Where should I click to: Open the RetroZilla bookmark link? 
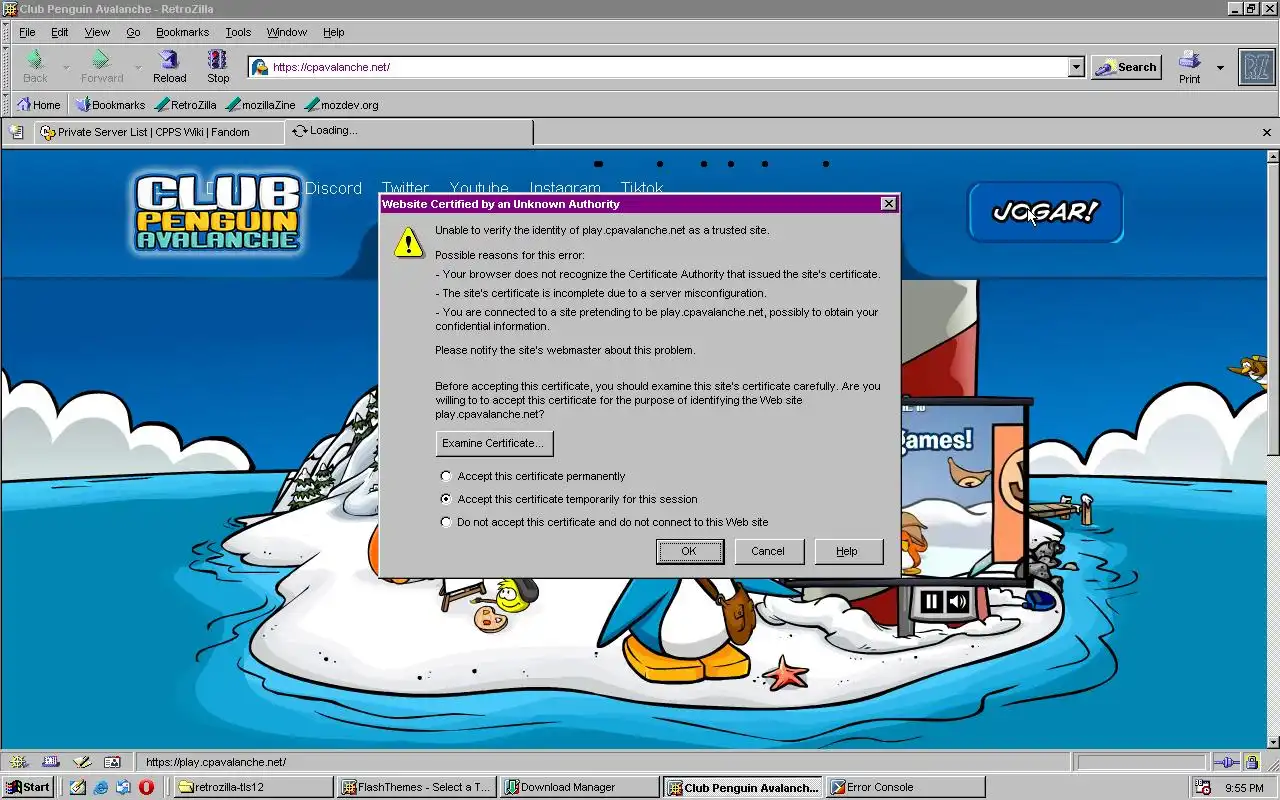tap(186, 105)
